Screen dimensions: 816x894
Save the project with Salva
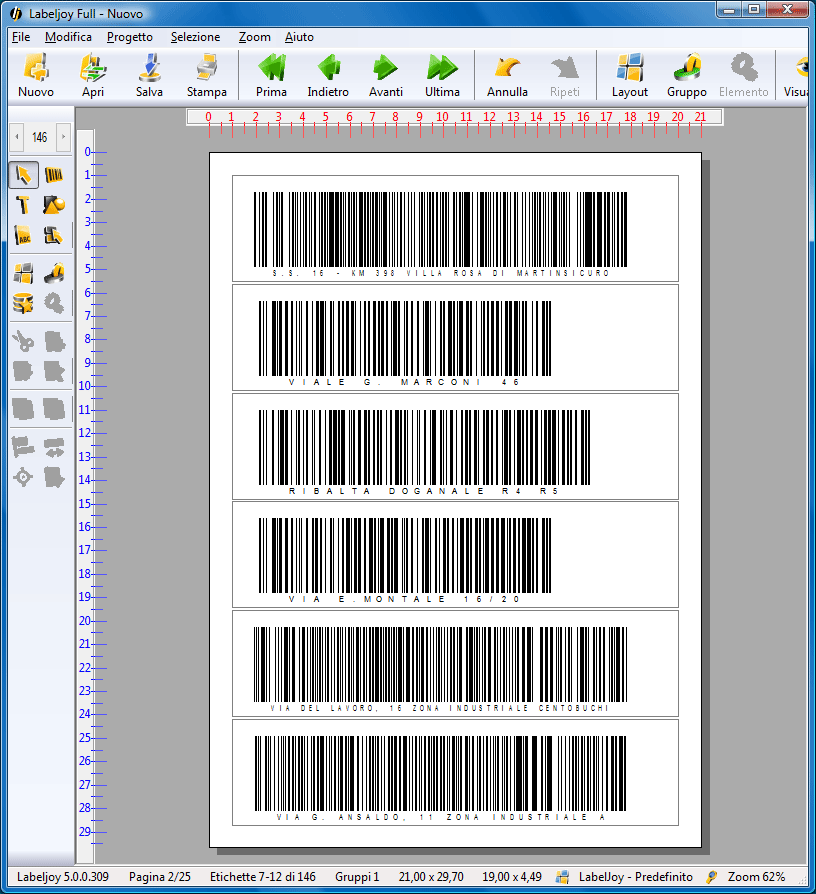point(149,75)
